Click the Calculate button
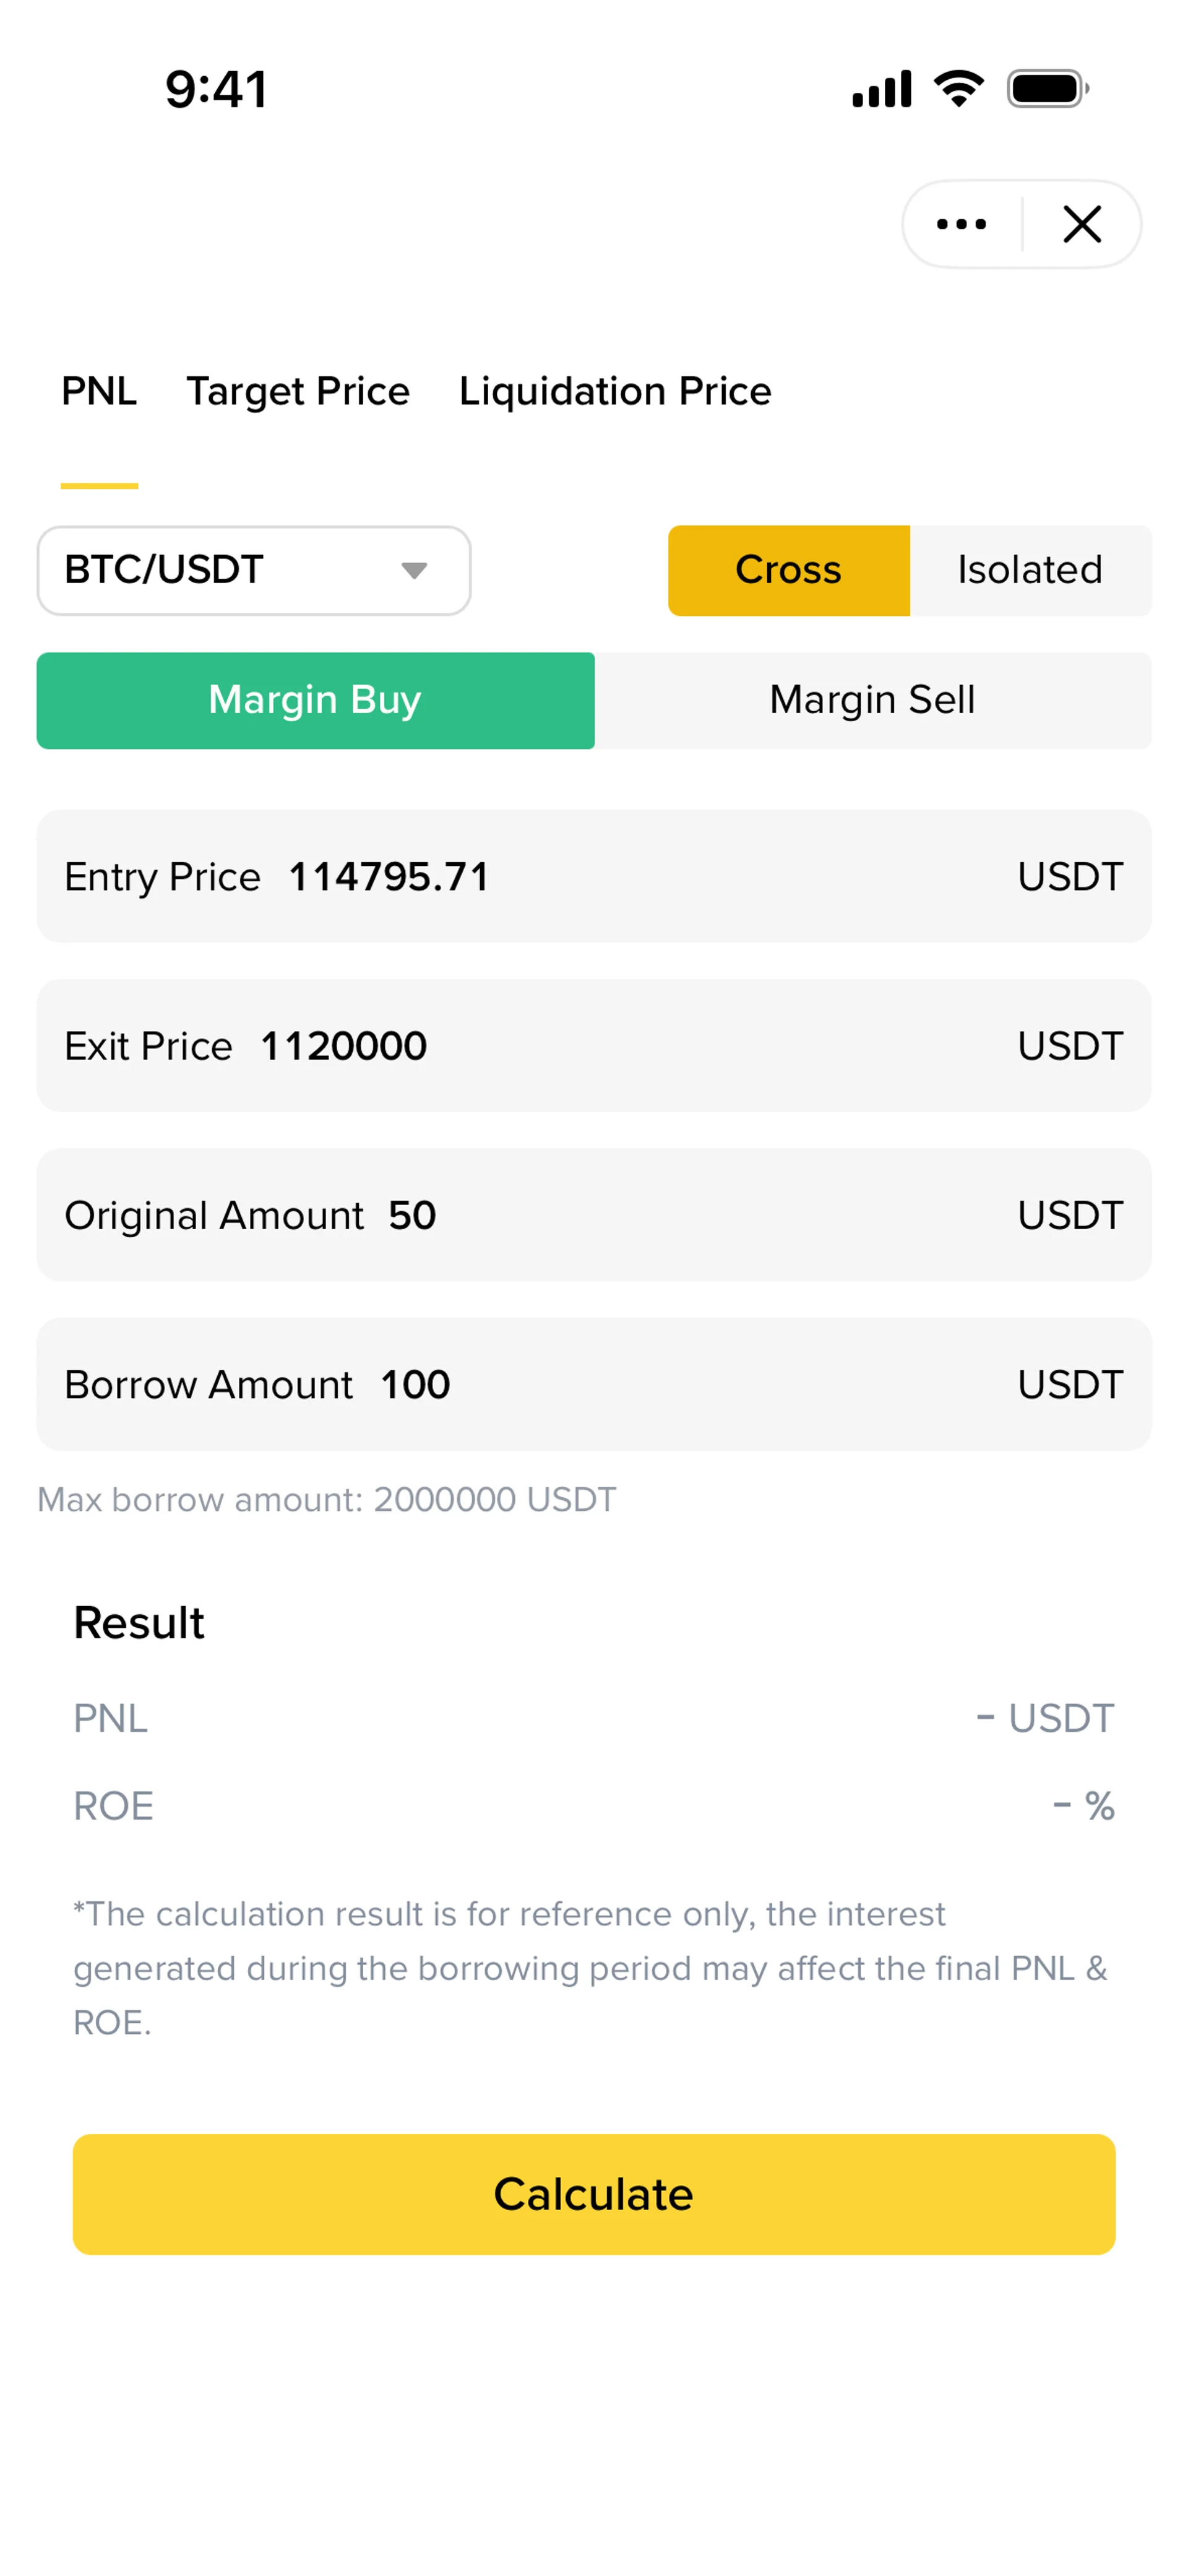 594,2194
